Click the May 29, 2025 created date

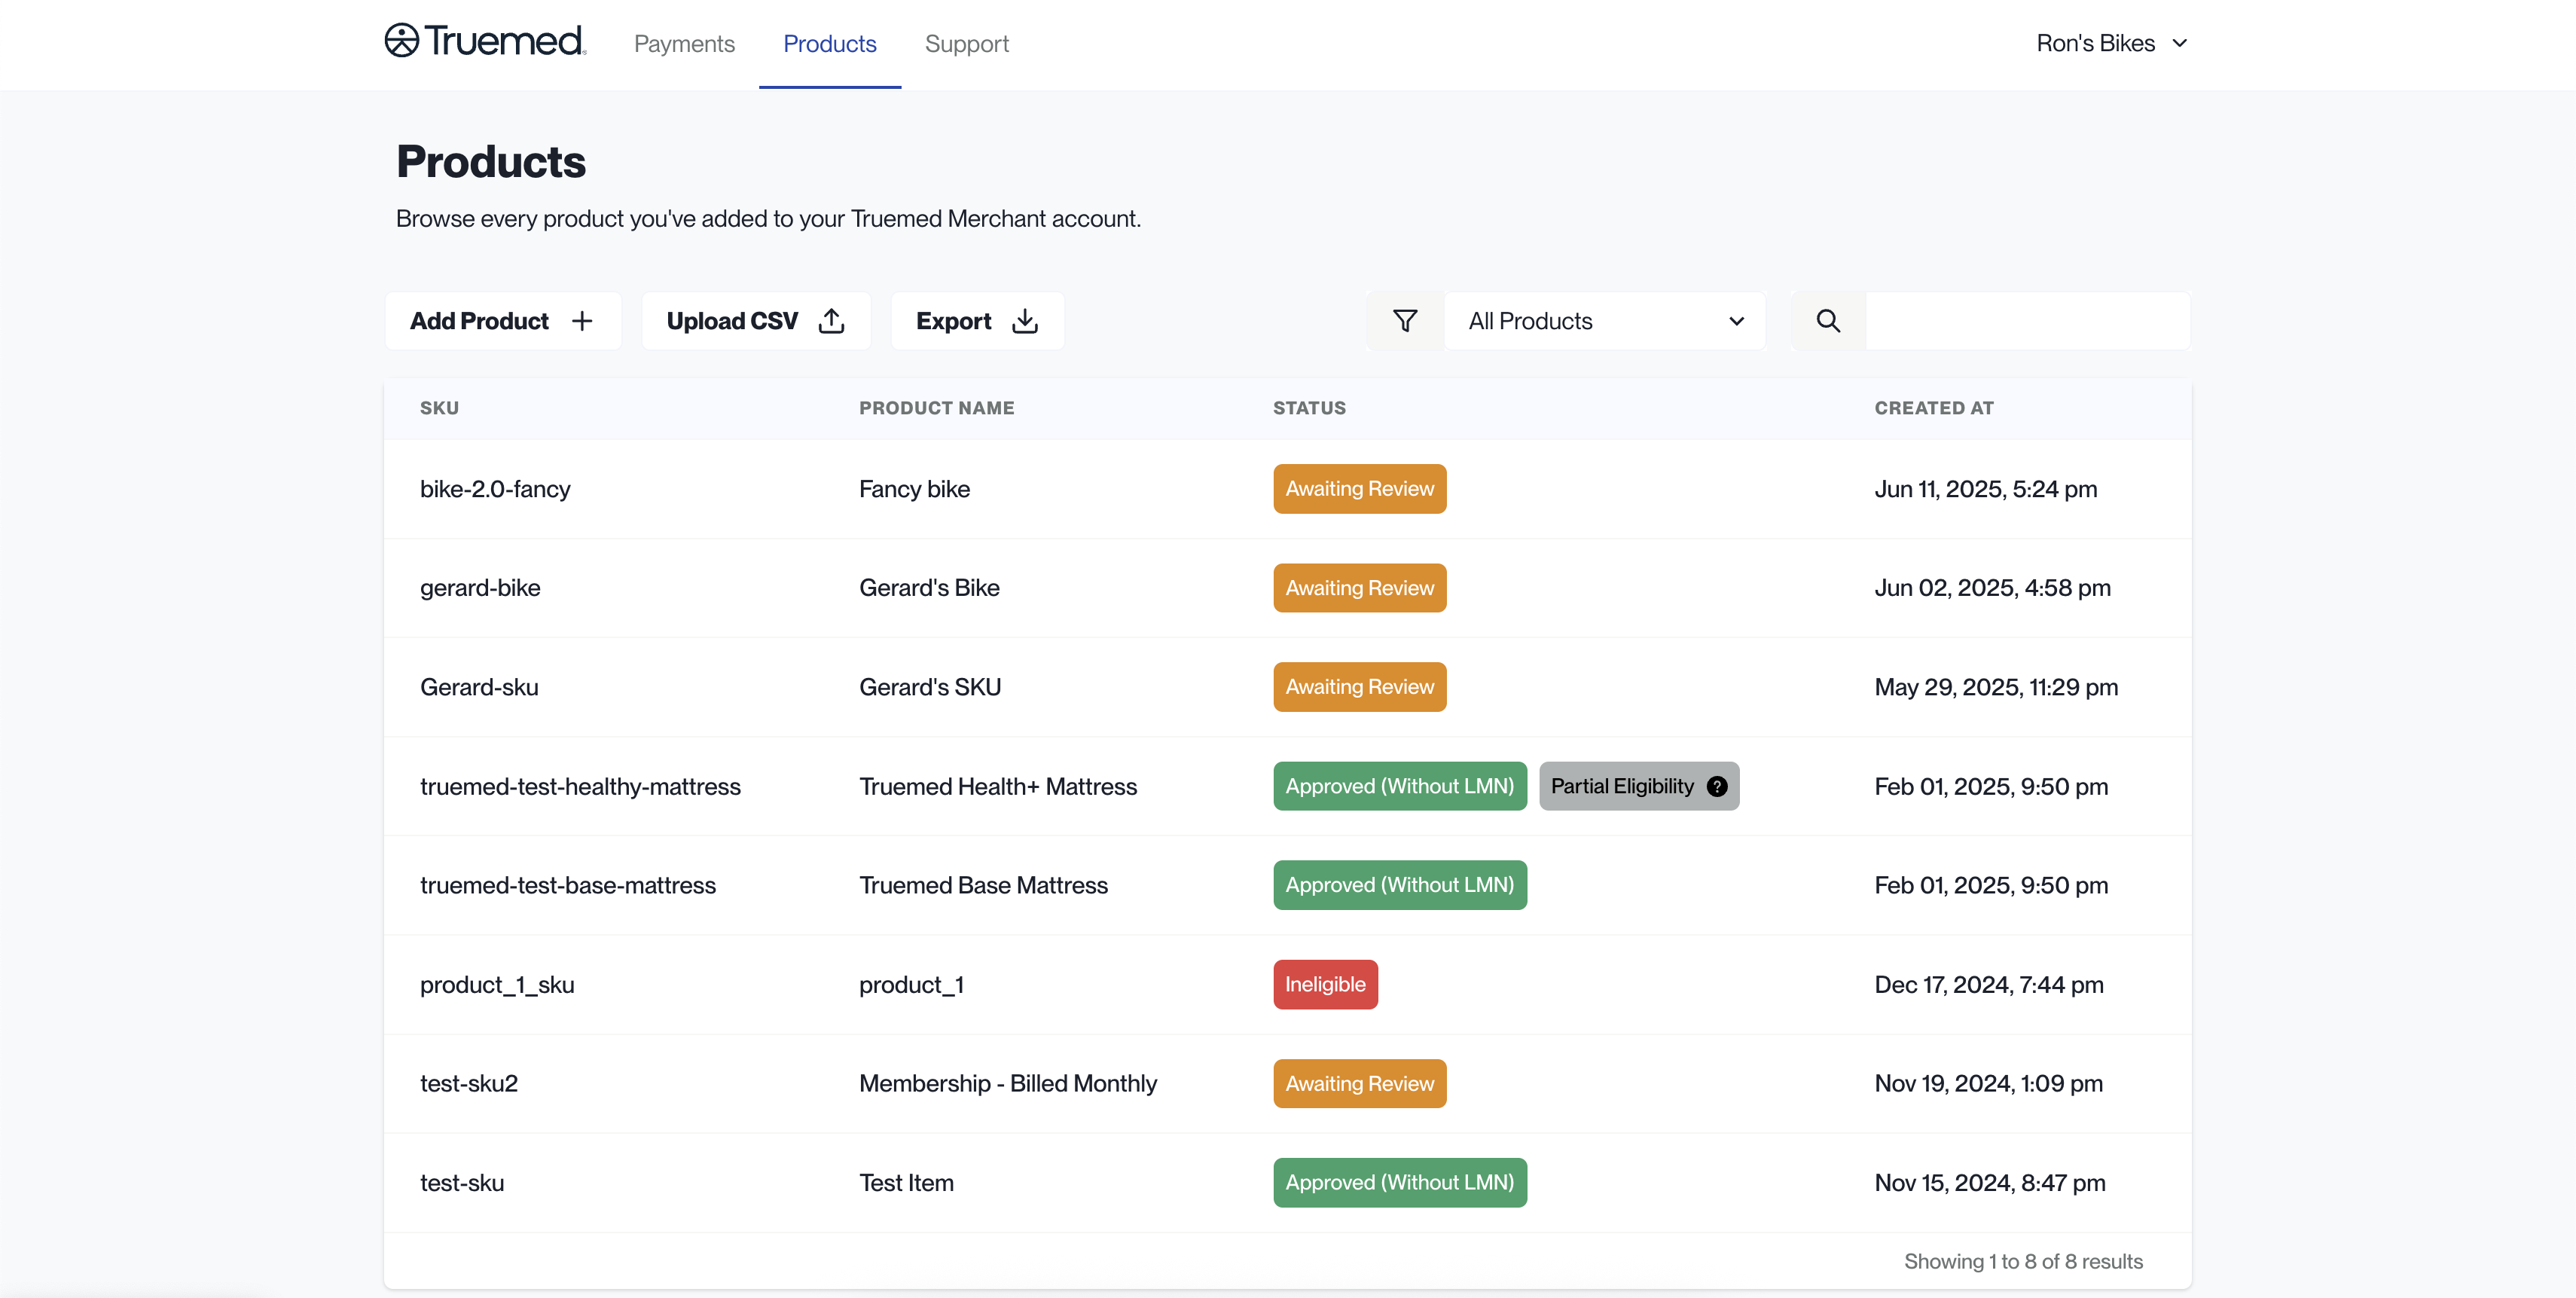tap(1996, 687)
